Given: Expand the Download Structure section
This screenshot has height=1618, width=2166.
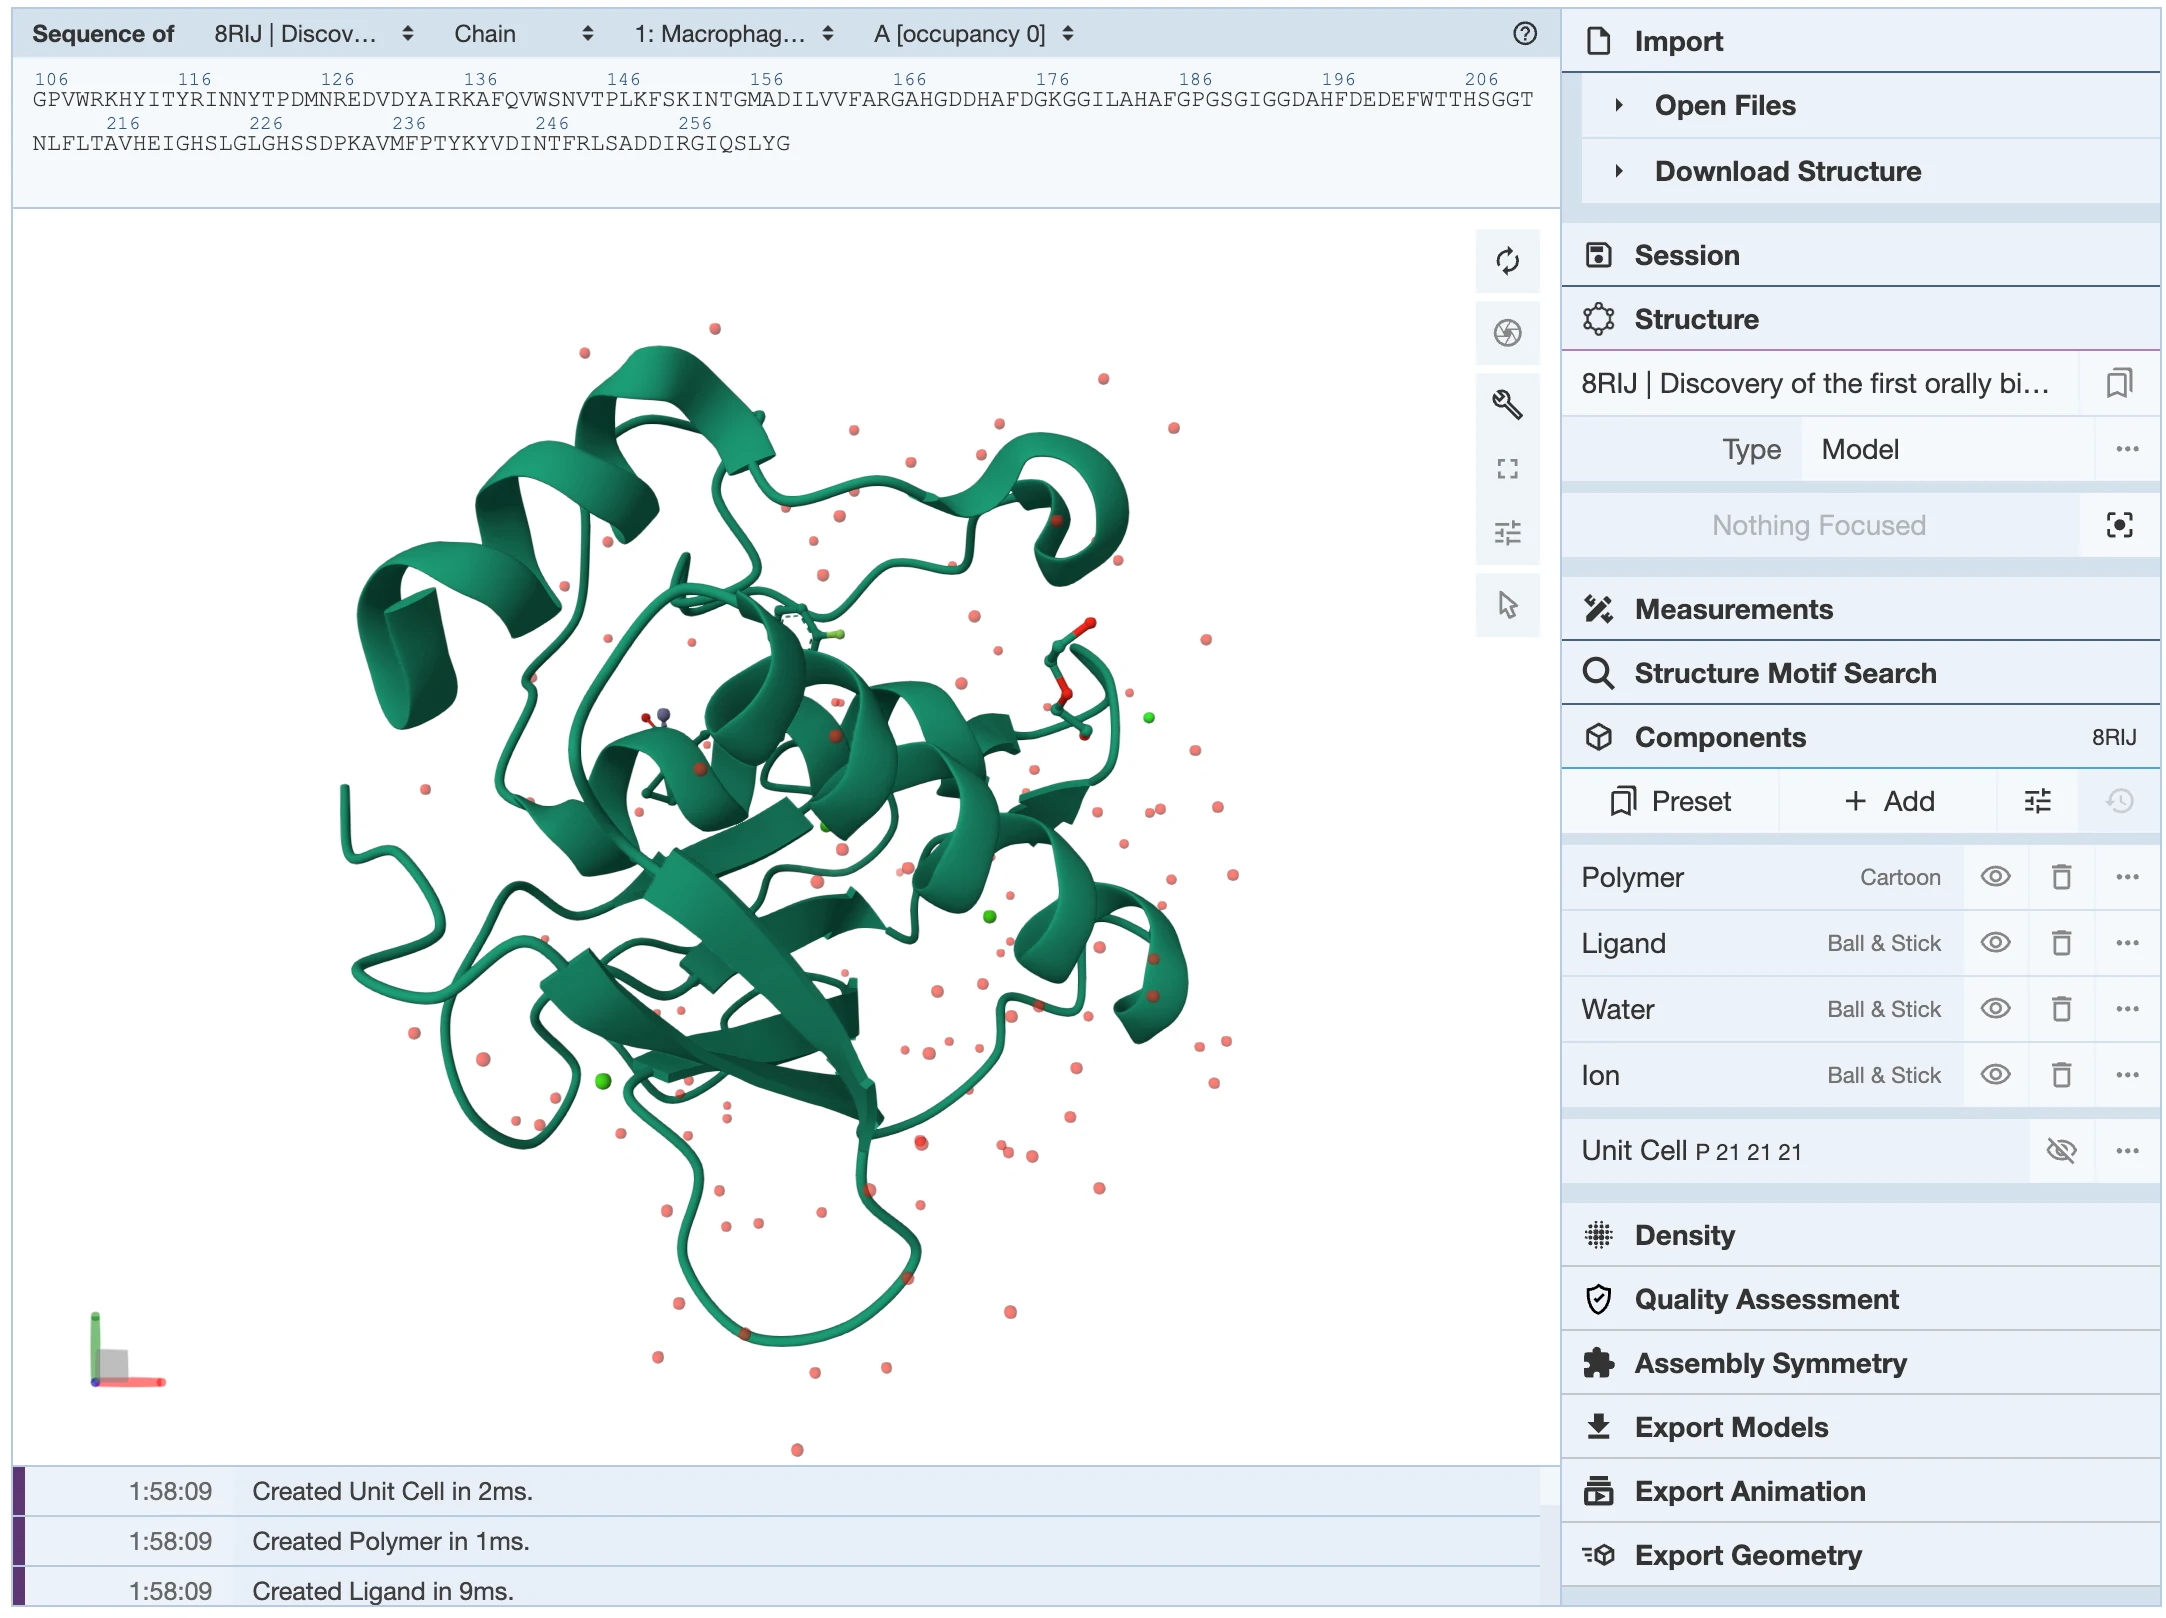Looking at the screenshot, I should pos(1870,171).
